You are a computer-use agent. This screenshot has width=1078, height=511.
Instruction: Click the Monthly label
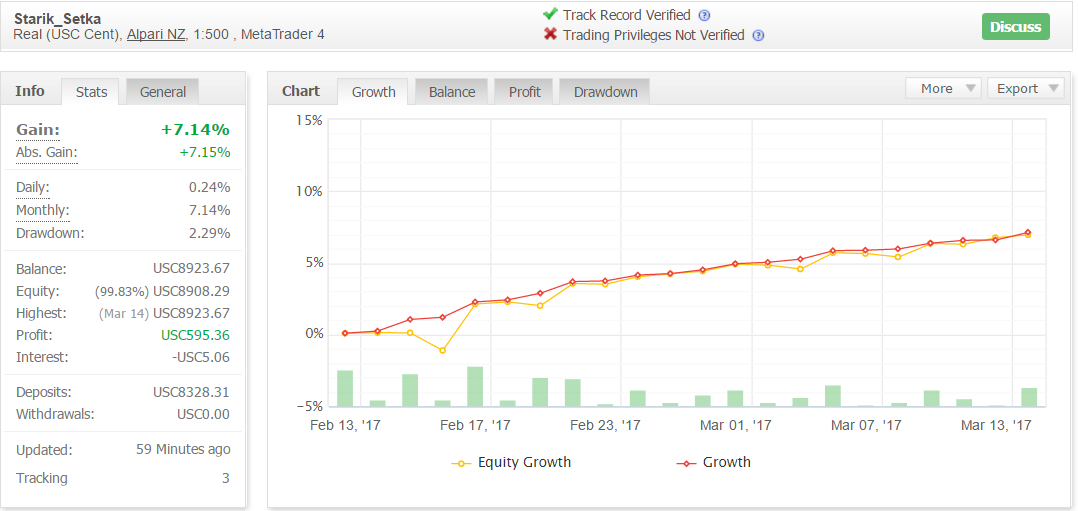click(43, 210)
